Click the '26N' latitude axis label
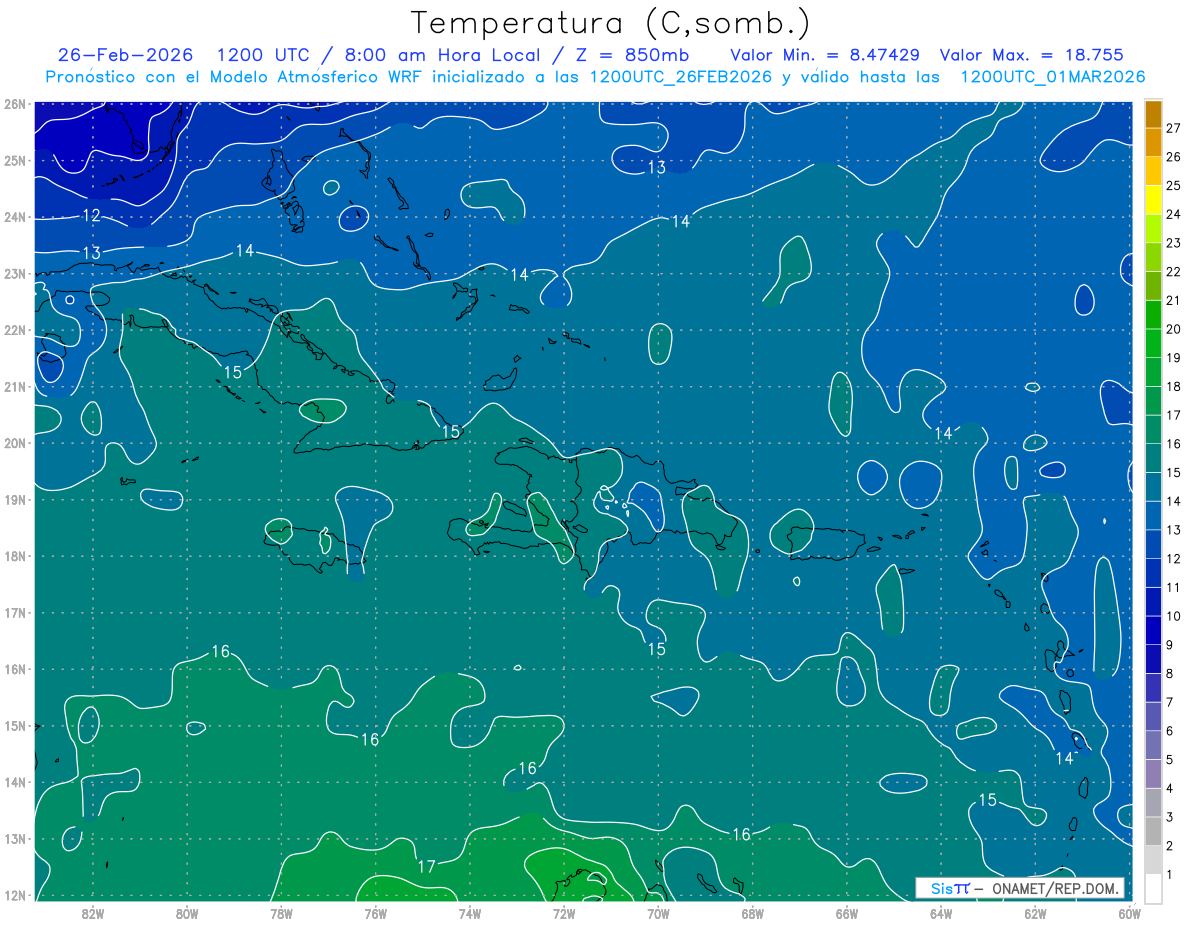The height and width of the screenshot is (927, 1200). (15, 104)
